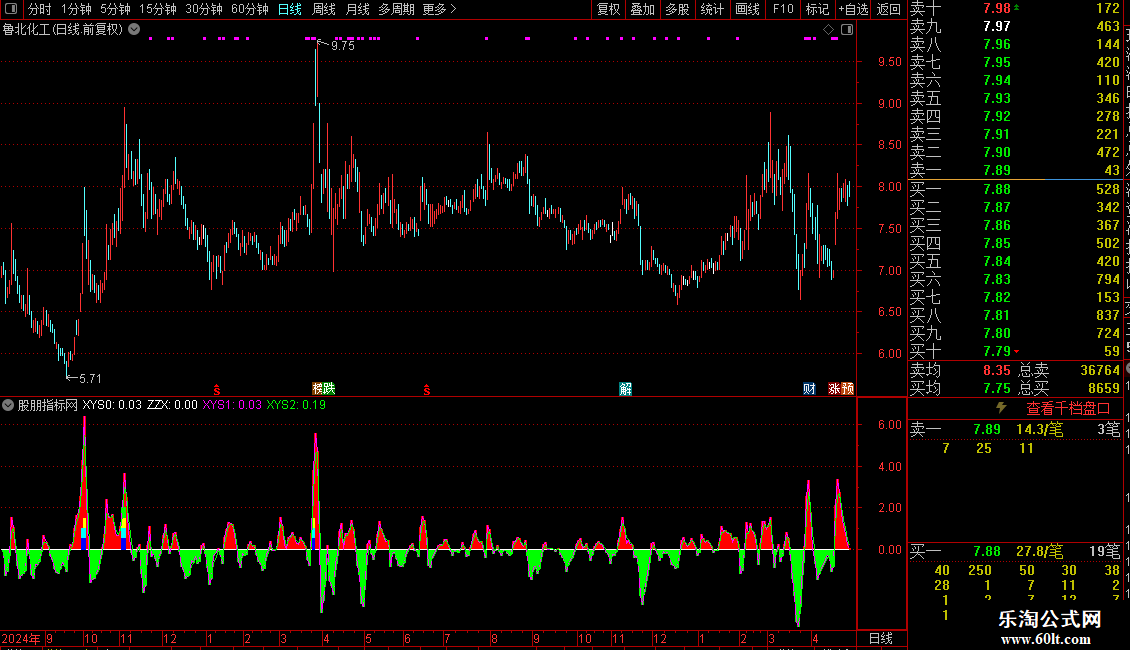This screenshot has height=650, width=1130.
Task: Select the 60分钟 period tab
Action: click(249, 9)
